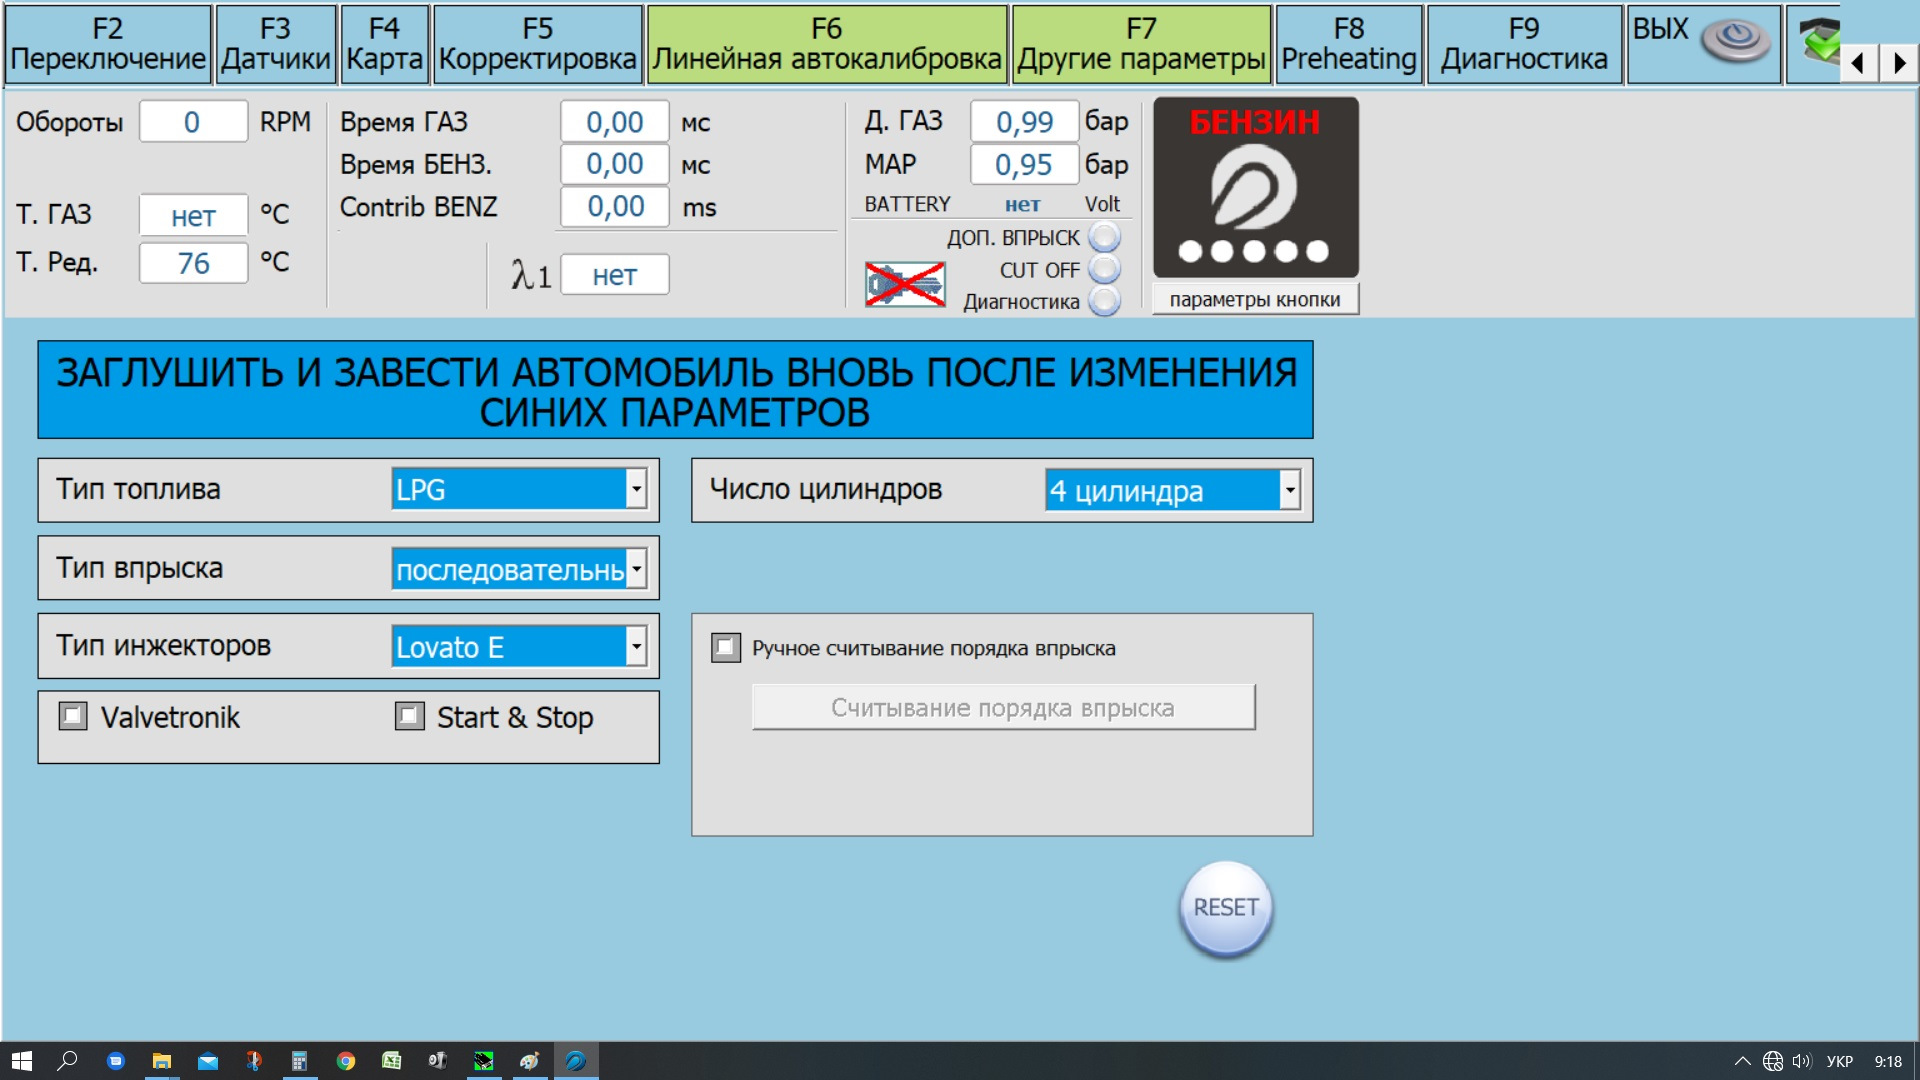Expand the Тип инжекторов dropdown

click(x=636, y=646)
